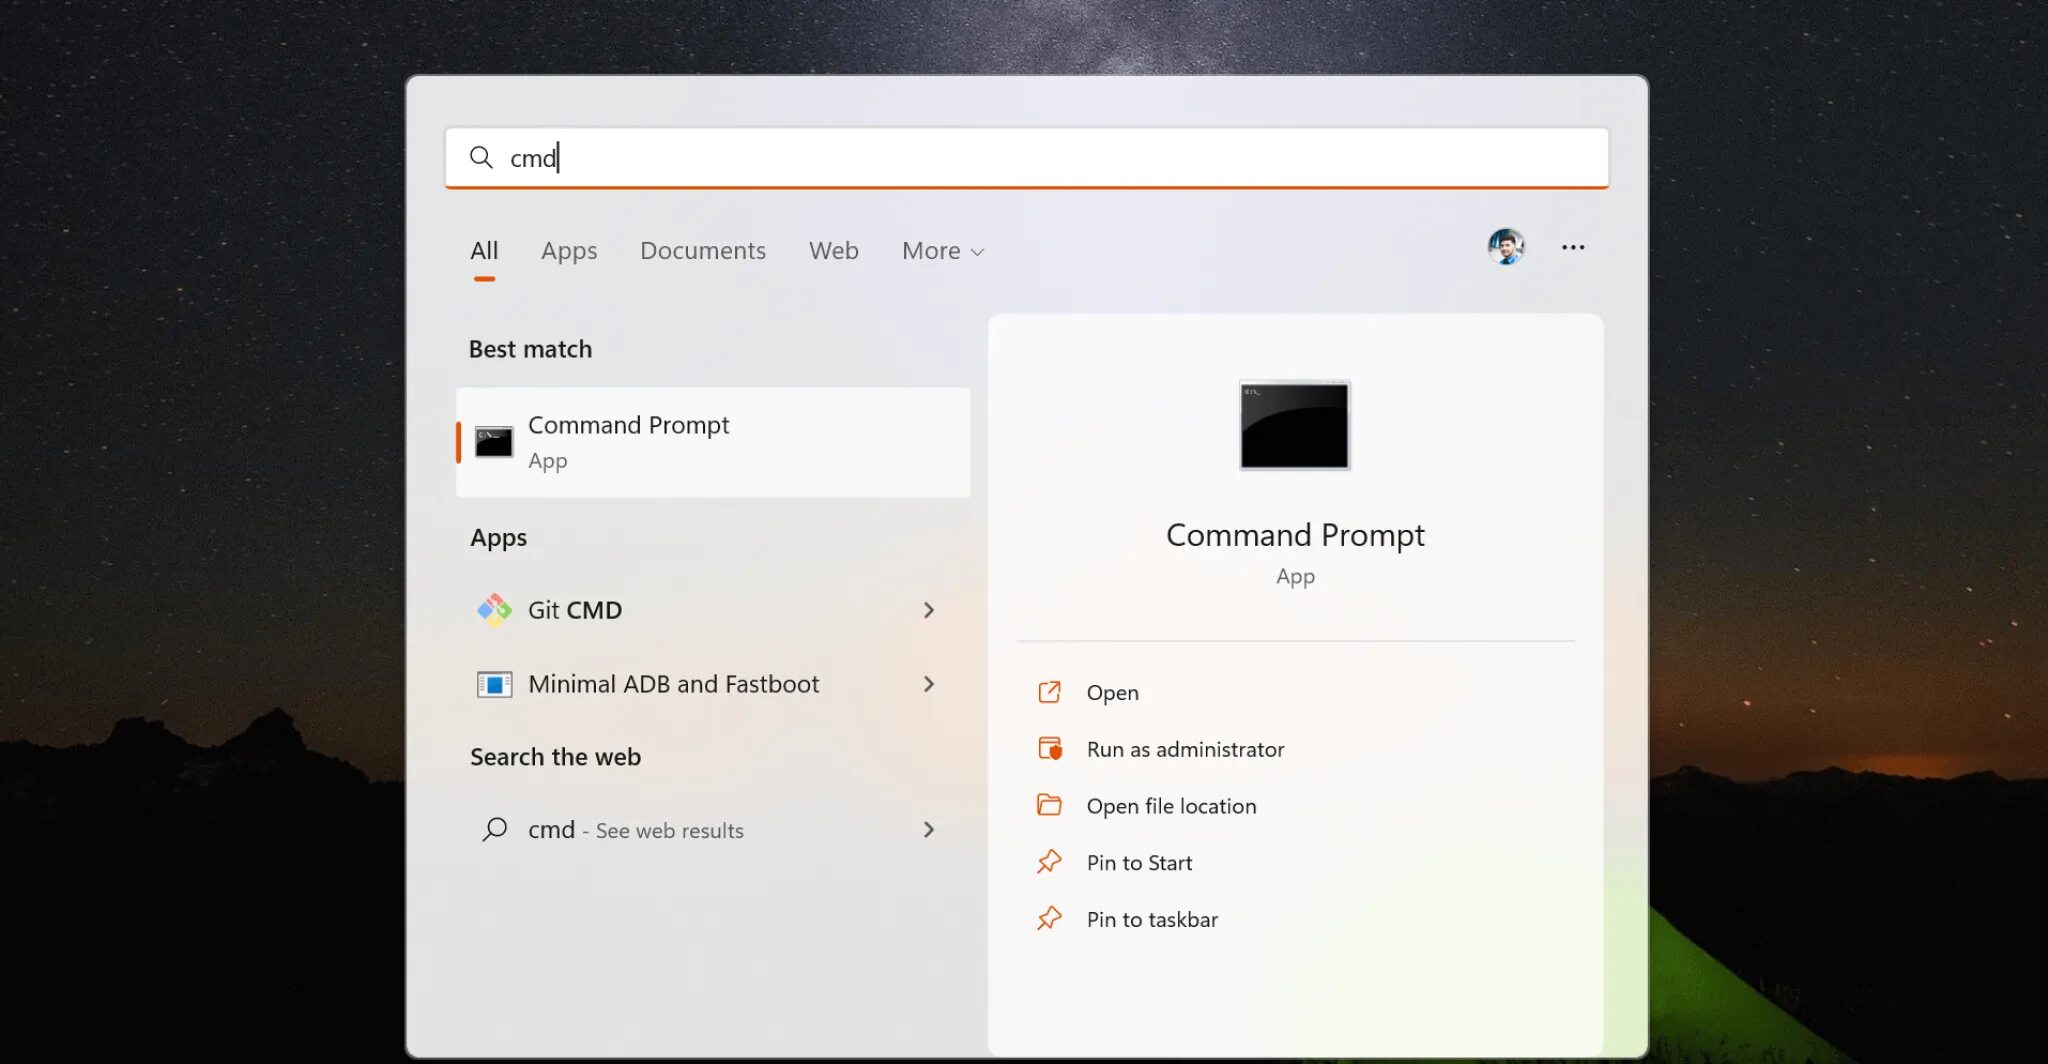Image resolution: width=2048 pixels, height=1064 pixels.
Task: Click the web search magnifier icon beside cmd
Action: pyautogui.click(x=494, y=830)
